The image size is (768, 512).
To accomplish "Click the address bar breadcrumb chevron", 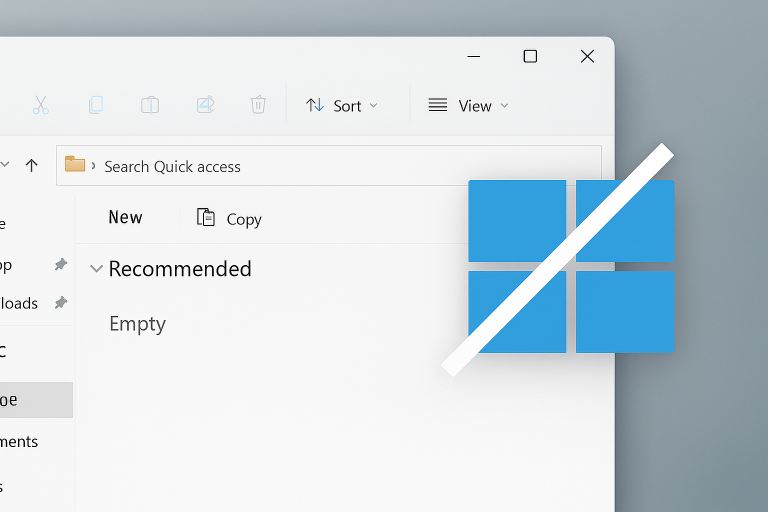I will coord(93,166).
